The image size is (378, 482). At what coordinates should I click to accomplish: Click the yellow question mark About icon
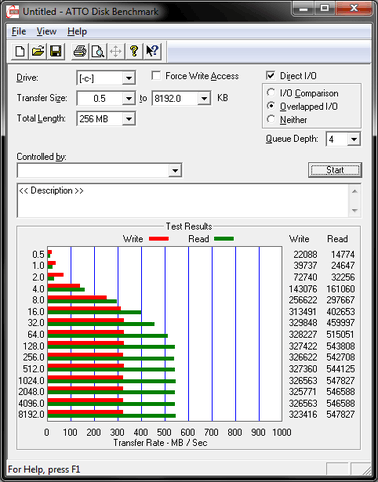click(134, 51)
